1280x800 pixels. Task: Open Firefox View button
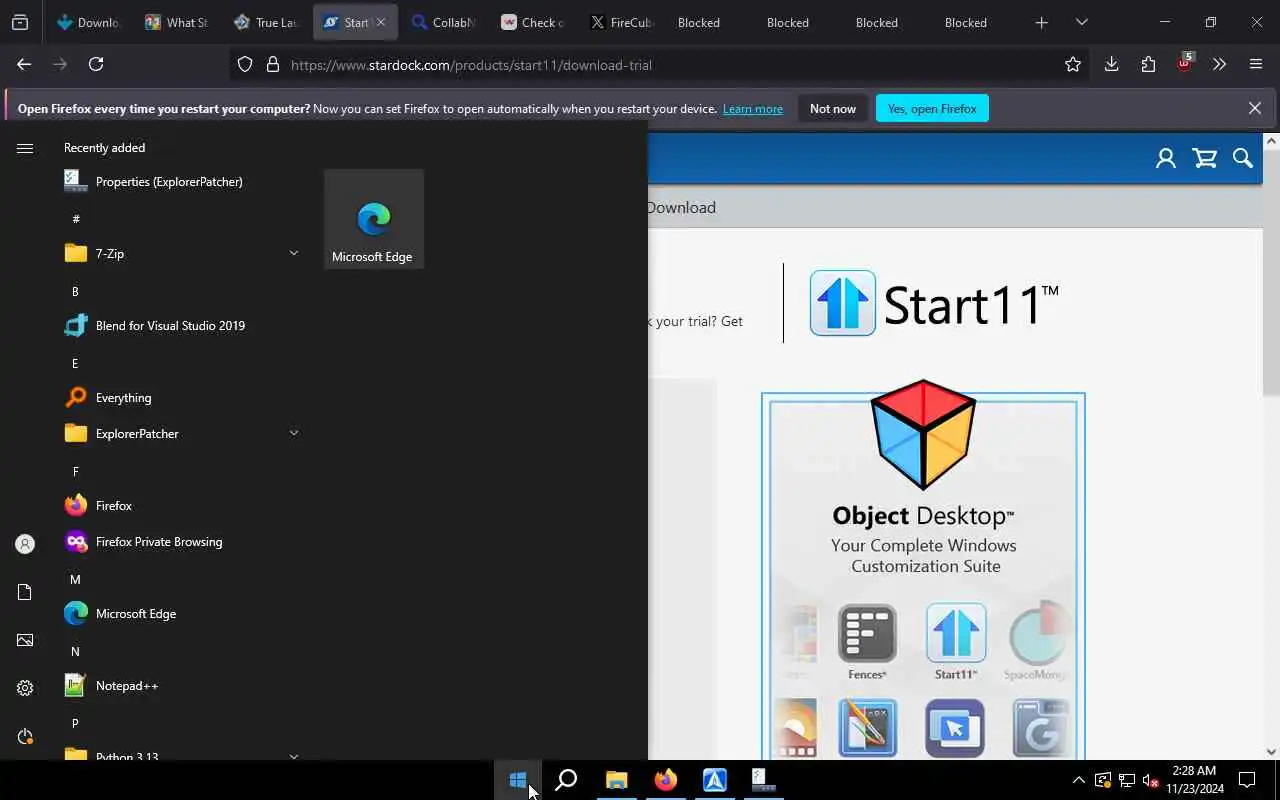[20, 22]
